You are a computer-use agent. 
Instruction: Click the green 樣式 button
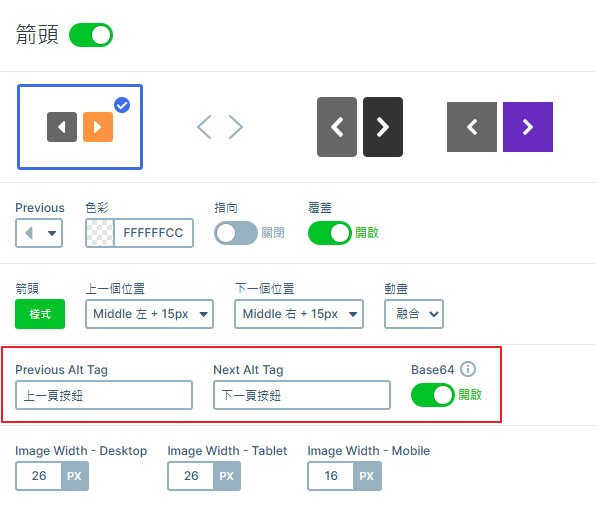point(40,314)
